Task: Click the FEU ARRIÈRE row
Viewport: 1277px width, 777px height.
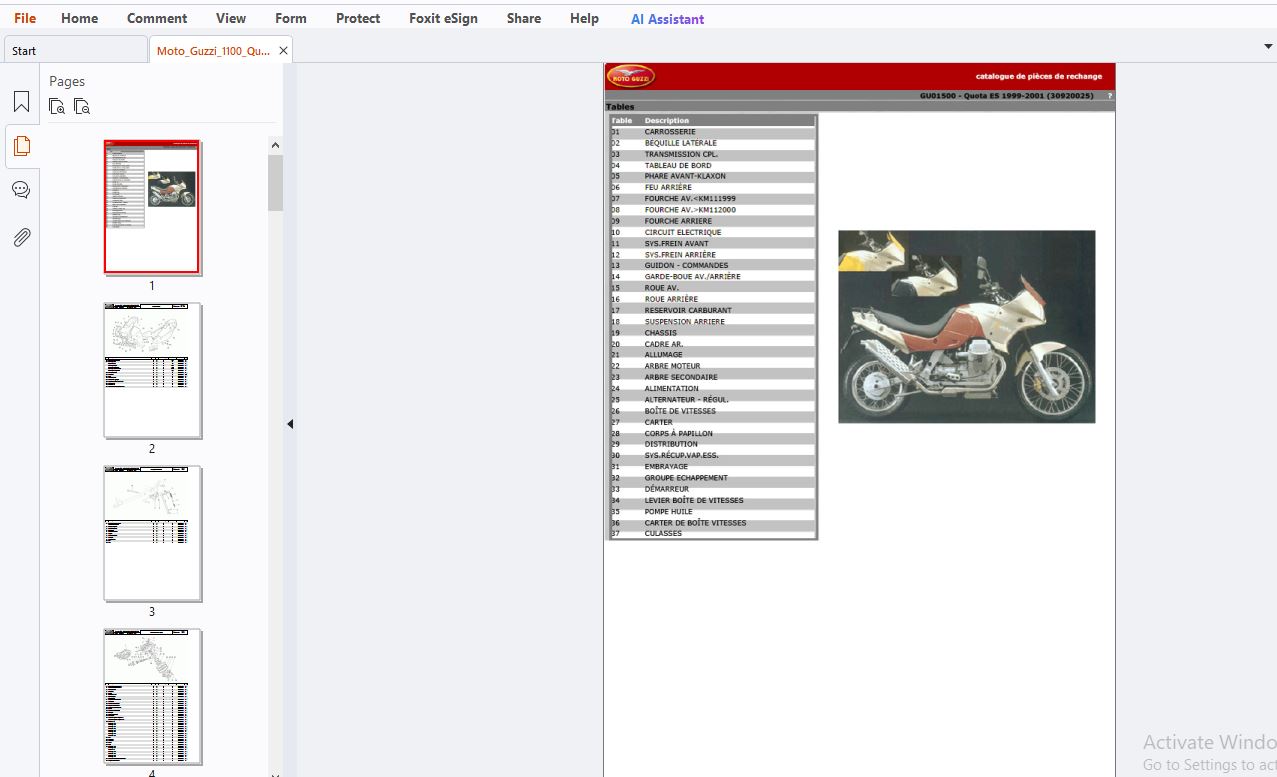Action: (x=713, y=187)
